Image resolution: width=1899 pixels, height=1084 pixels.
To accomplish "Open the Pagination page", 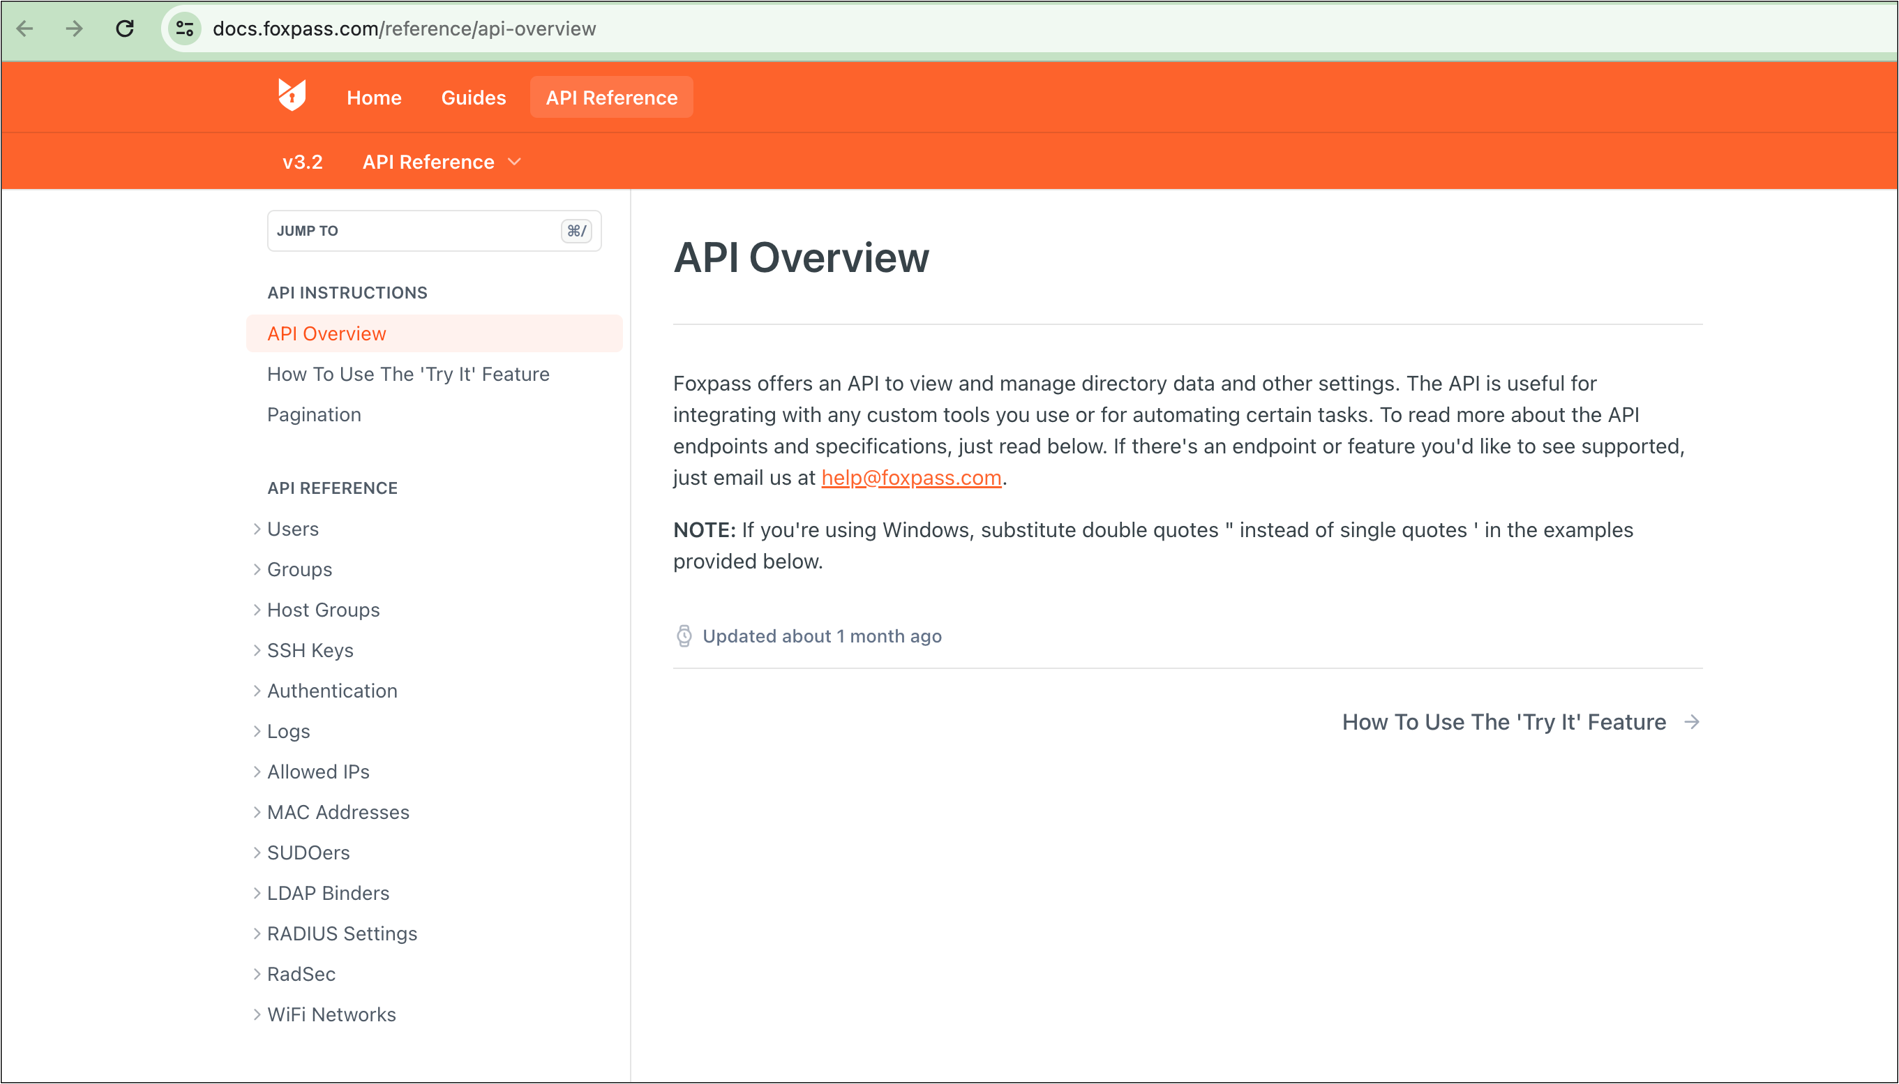I will coord(314,415).
